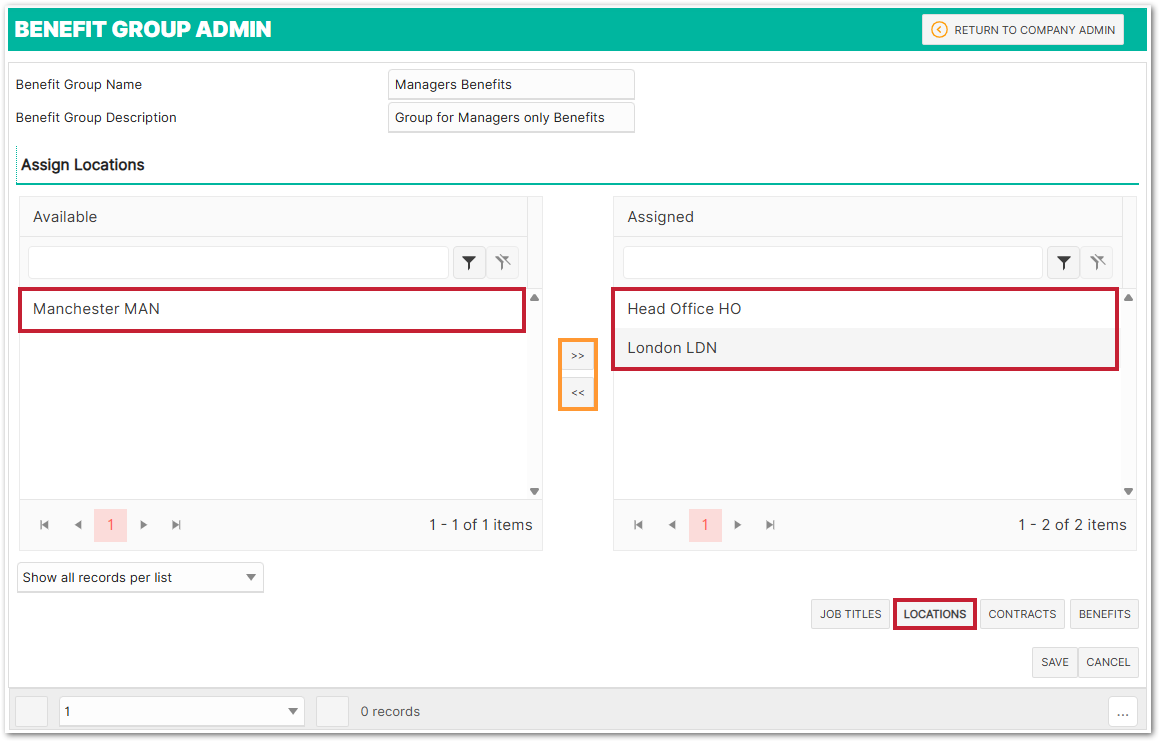
Task: Save the benefit group changes
Action: tap(1054, 662)
